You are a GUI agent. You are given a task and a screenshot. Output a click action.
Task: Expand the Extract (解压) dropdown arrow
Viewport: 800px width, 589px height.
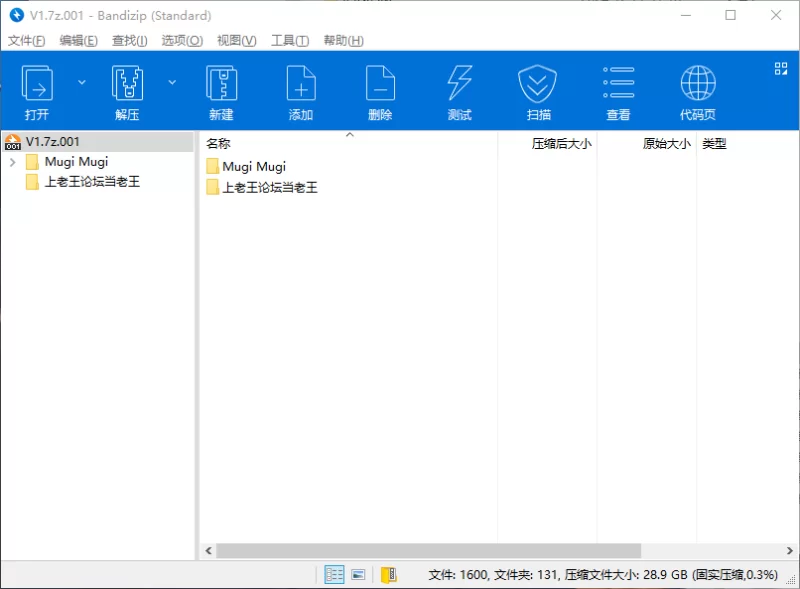coord(172,82)
